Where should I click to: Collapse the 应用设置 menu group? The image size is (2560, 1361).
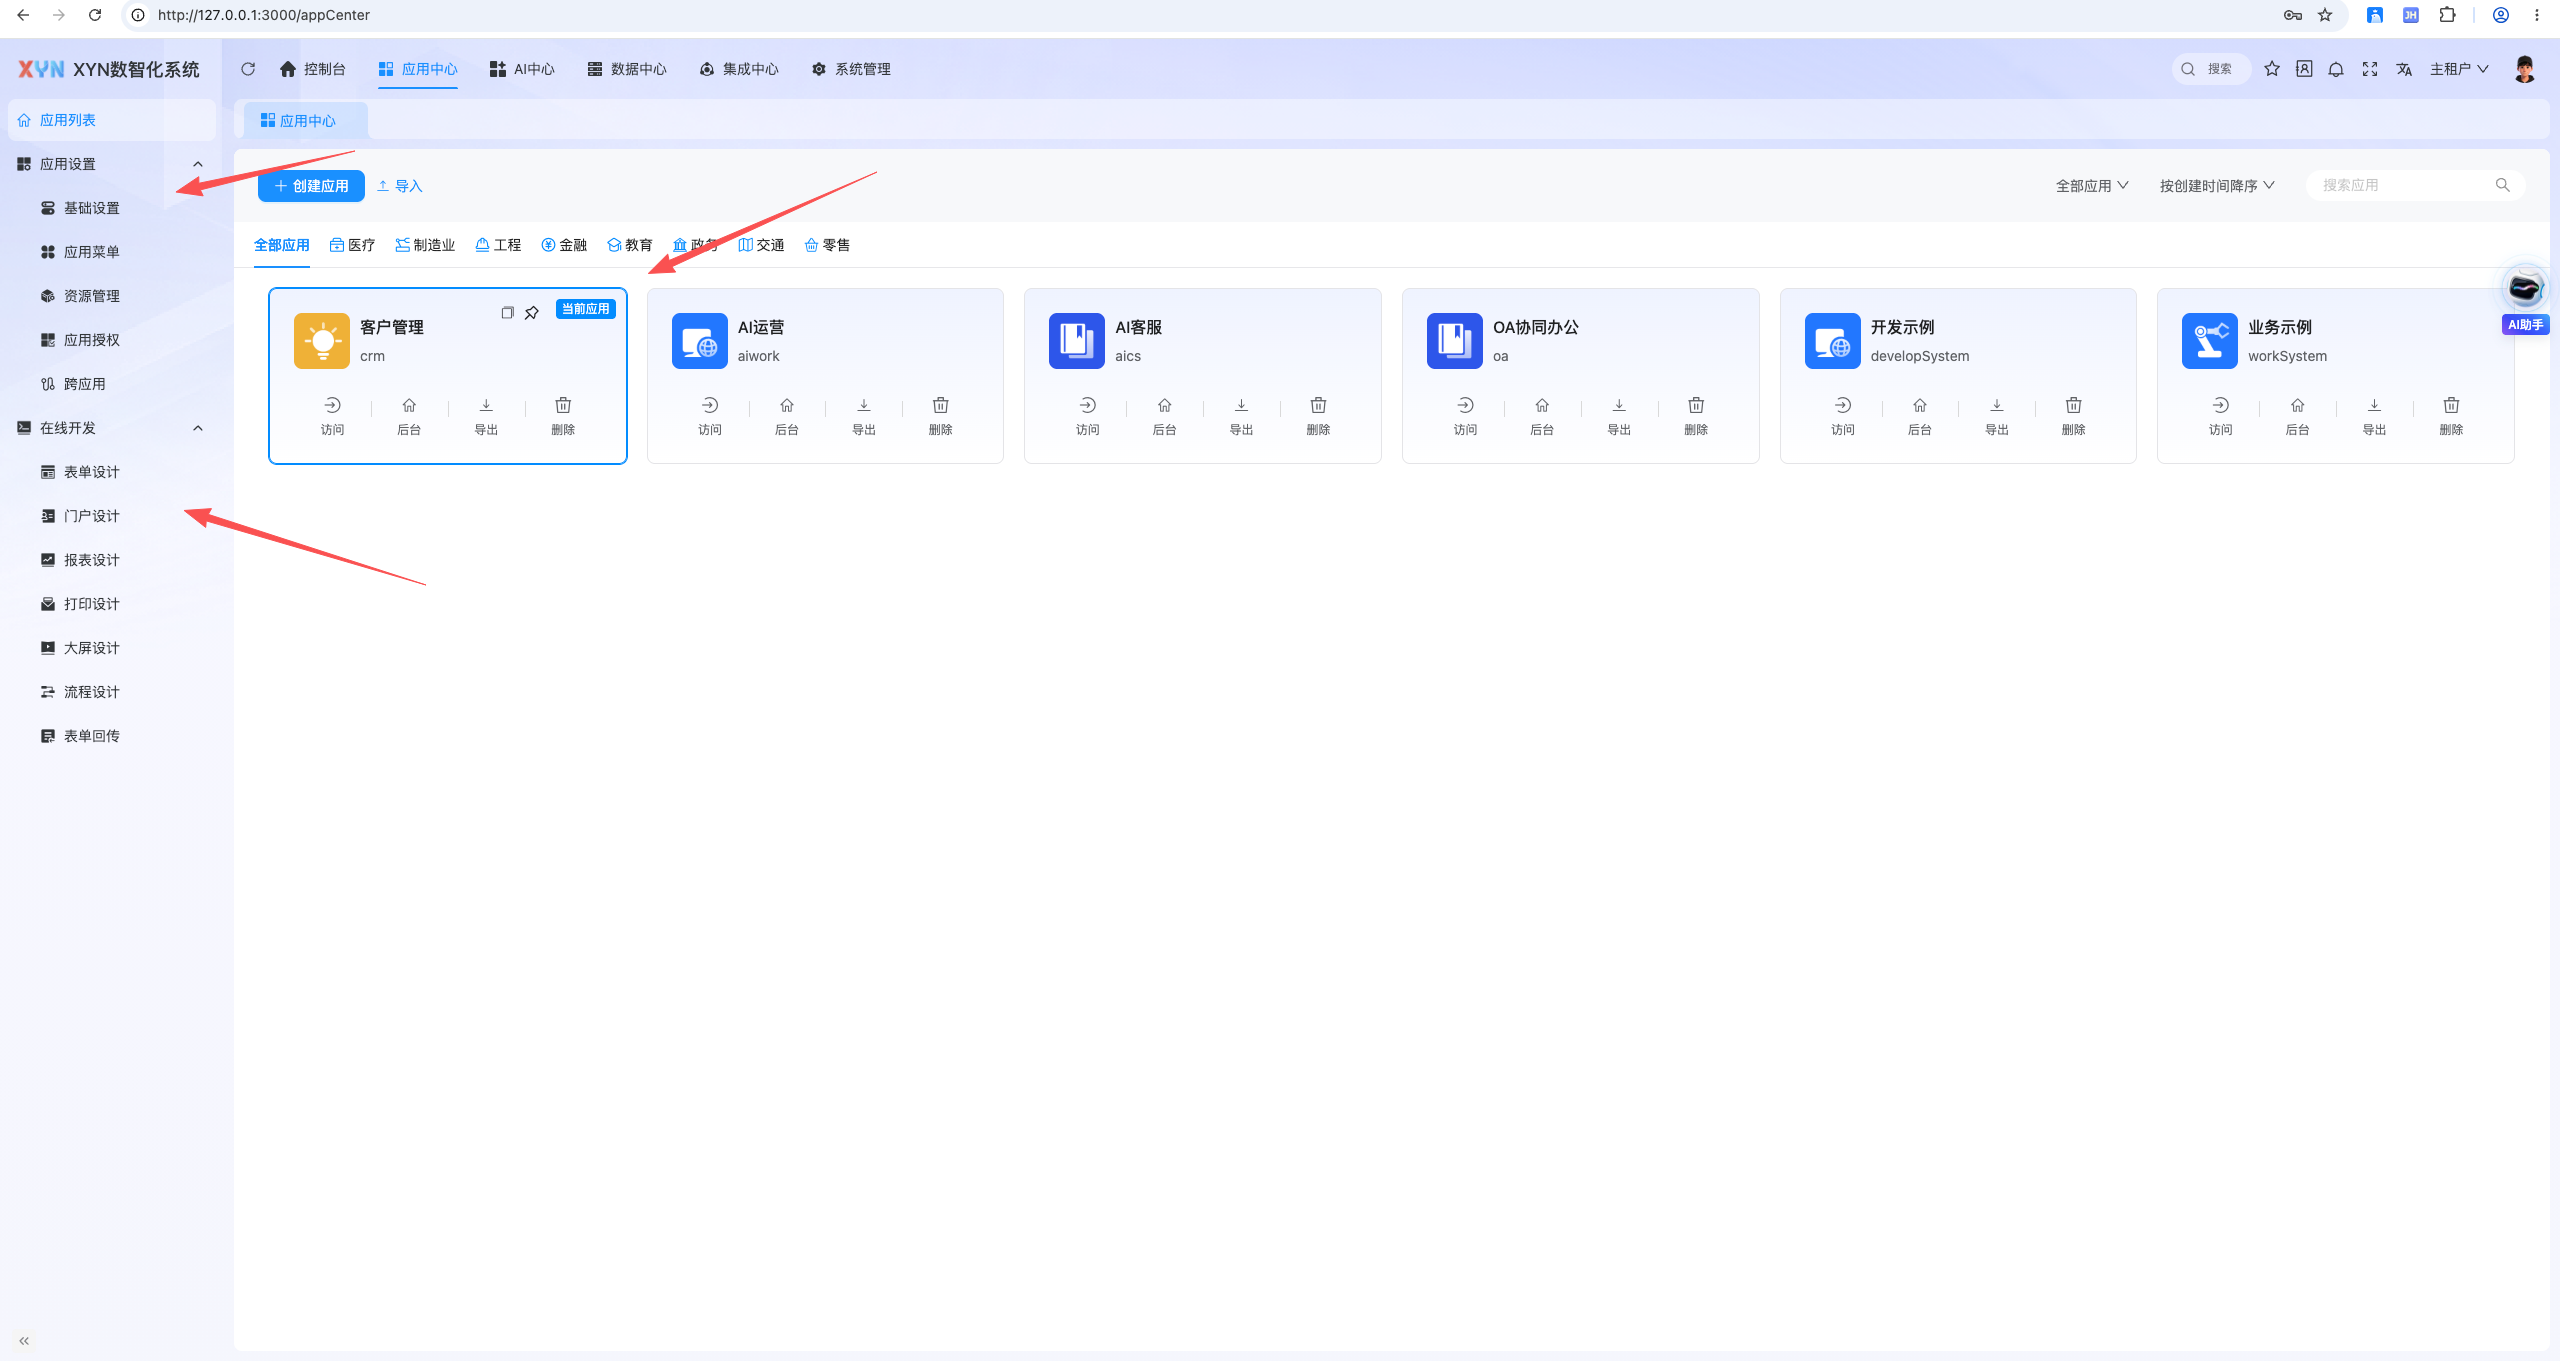point(198,164)
